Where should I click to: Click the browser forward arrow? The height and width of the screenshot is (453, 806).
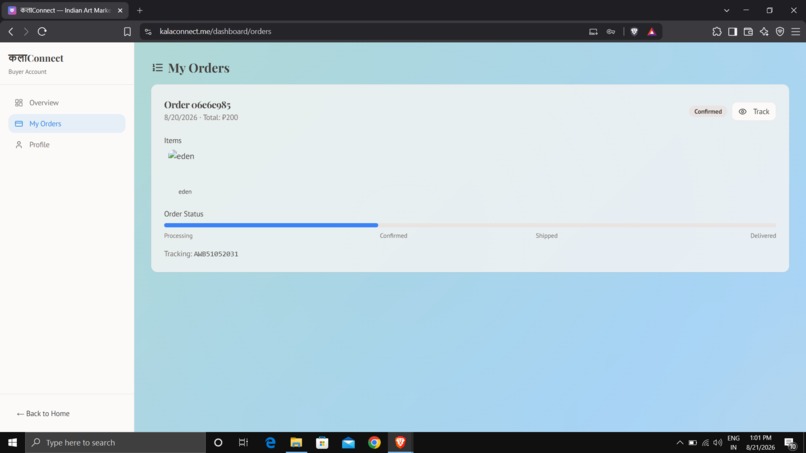tap(26, 31)
